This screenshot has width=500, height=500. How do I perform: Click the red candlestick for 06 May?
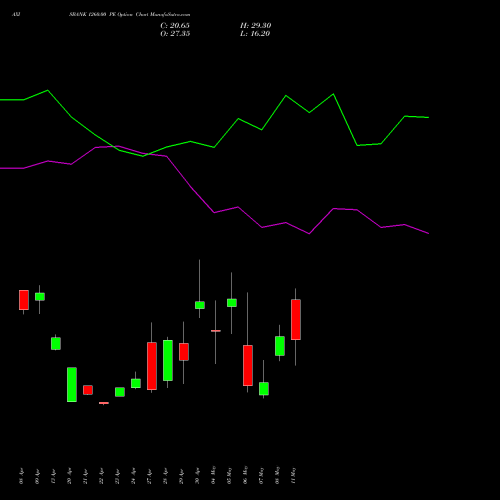click(x=248, y=365)
